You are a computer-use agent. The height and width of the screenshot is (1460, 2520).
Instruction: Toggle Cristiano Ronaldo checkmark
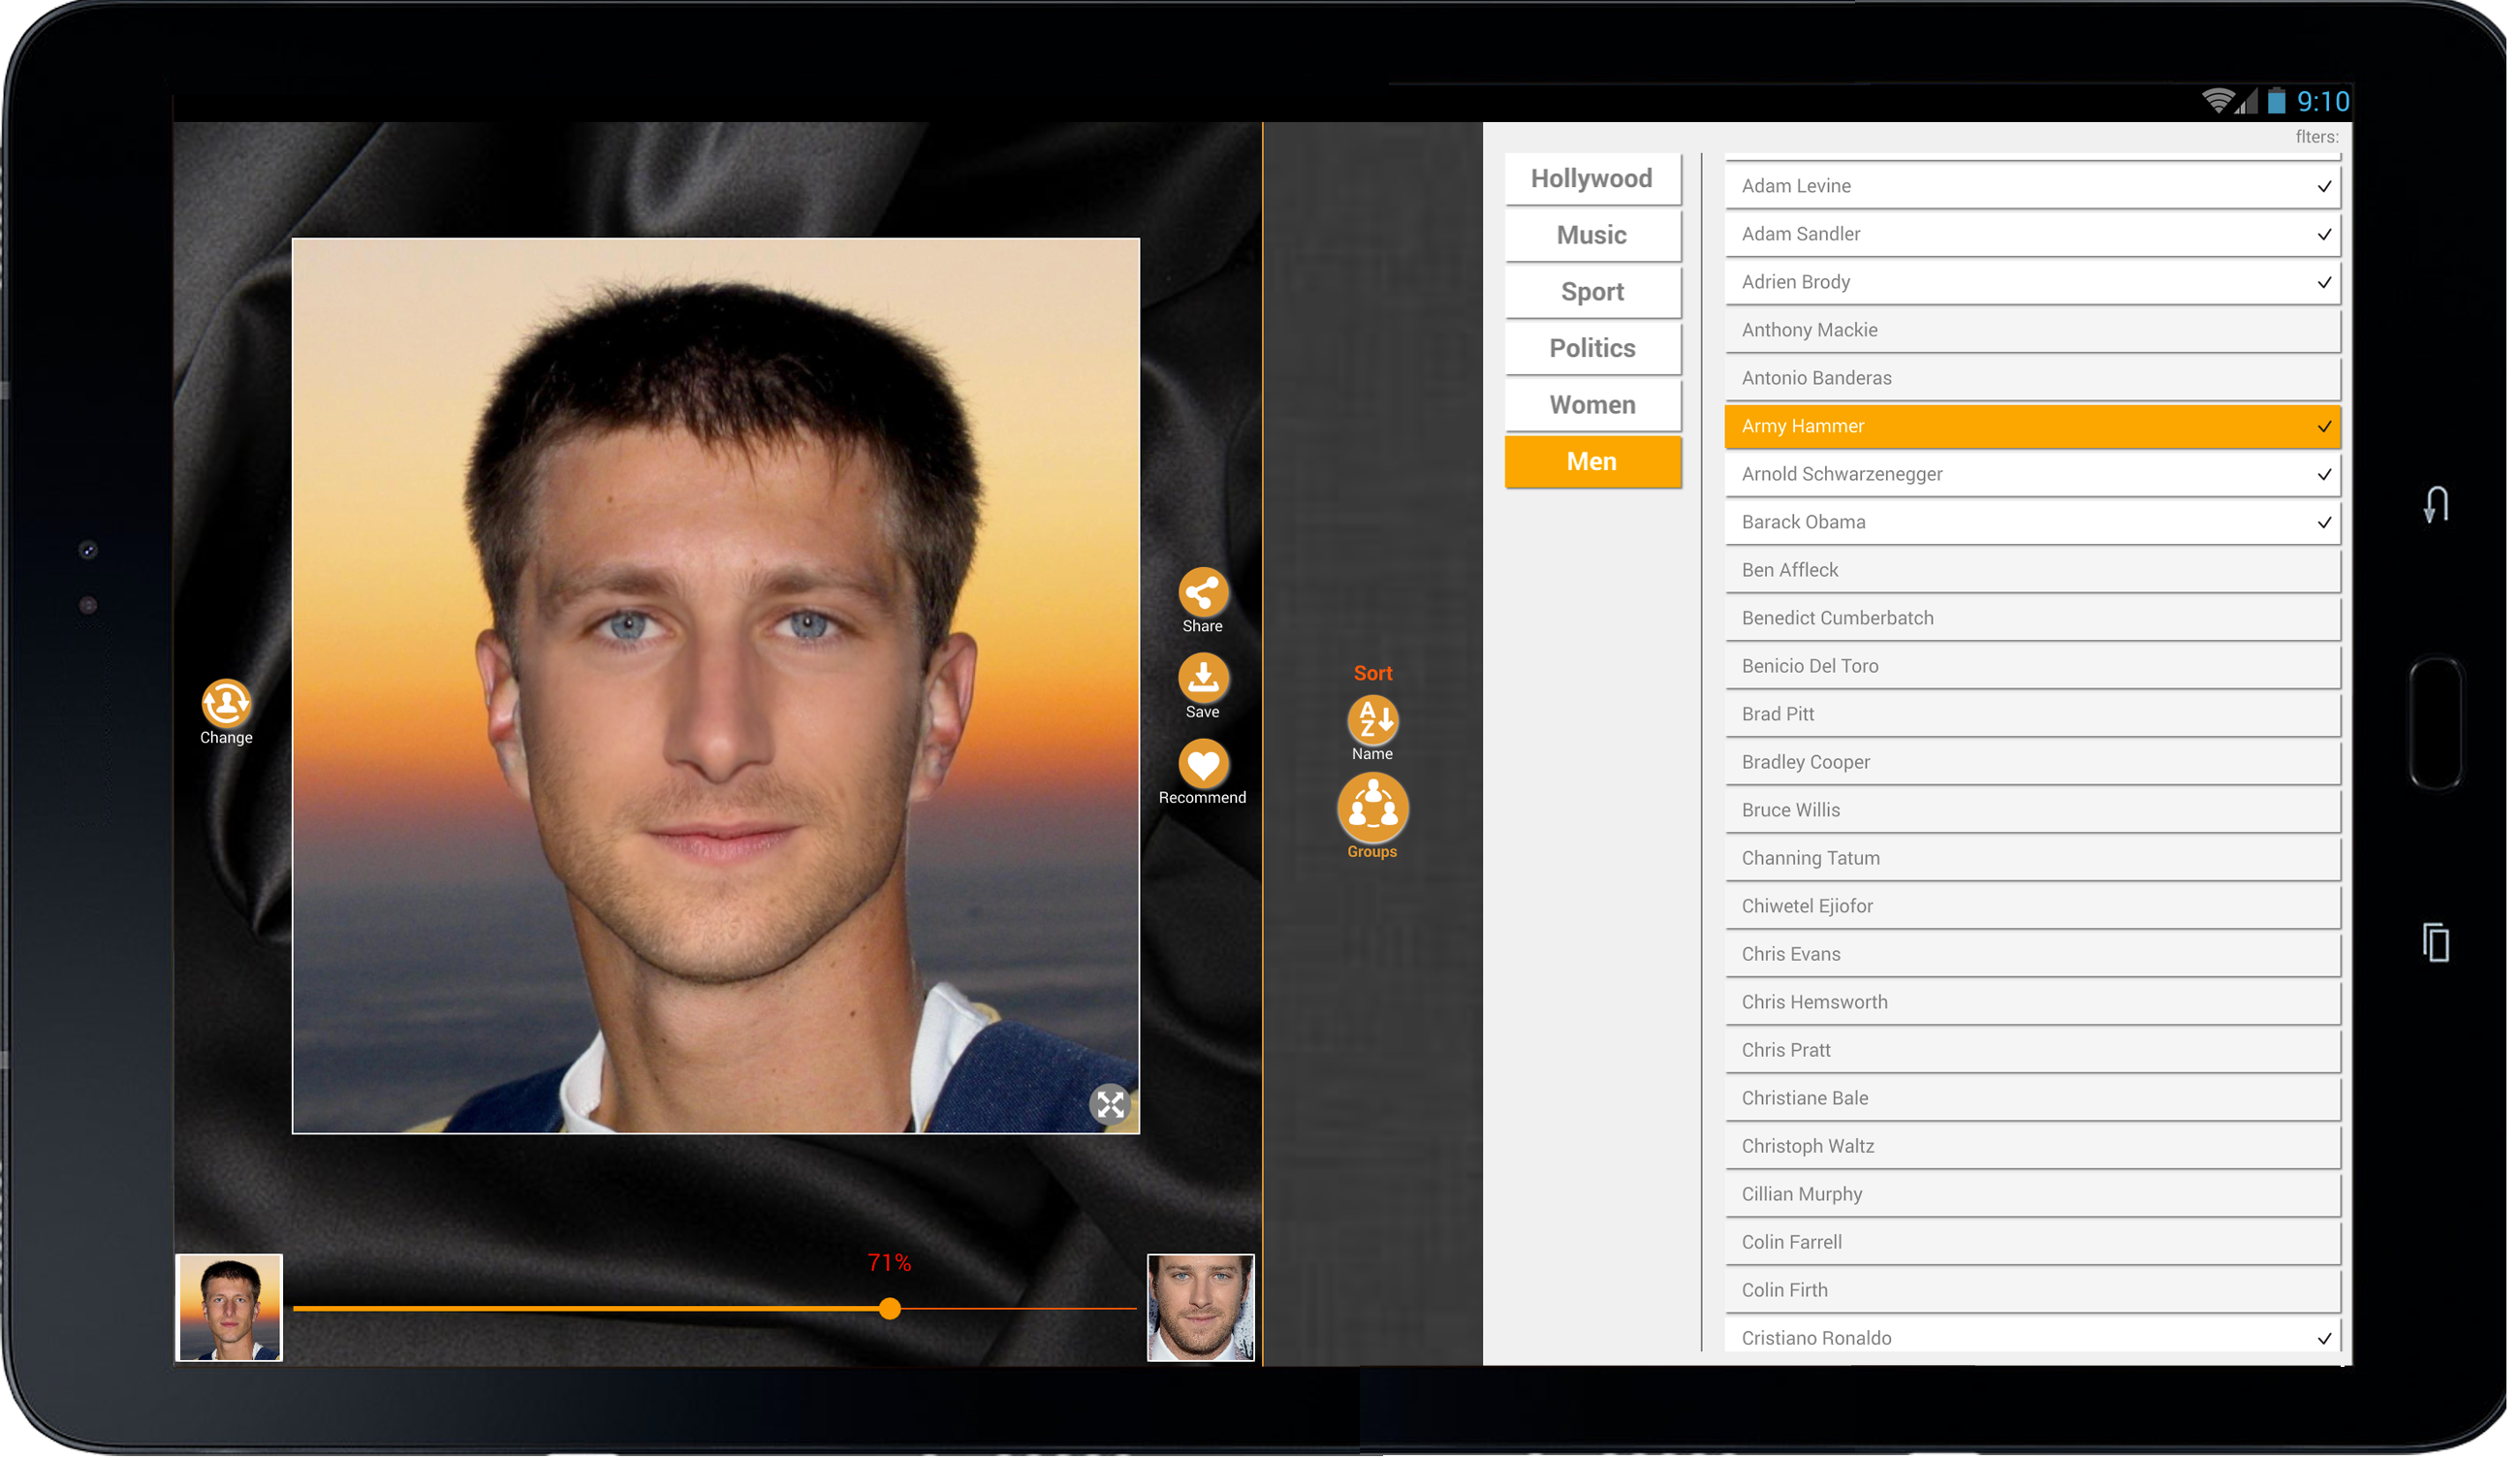point(2324,1338)
